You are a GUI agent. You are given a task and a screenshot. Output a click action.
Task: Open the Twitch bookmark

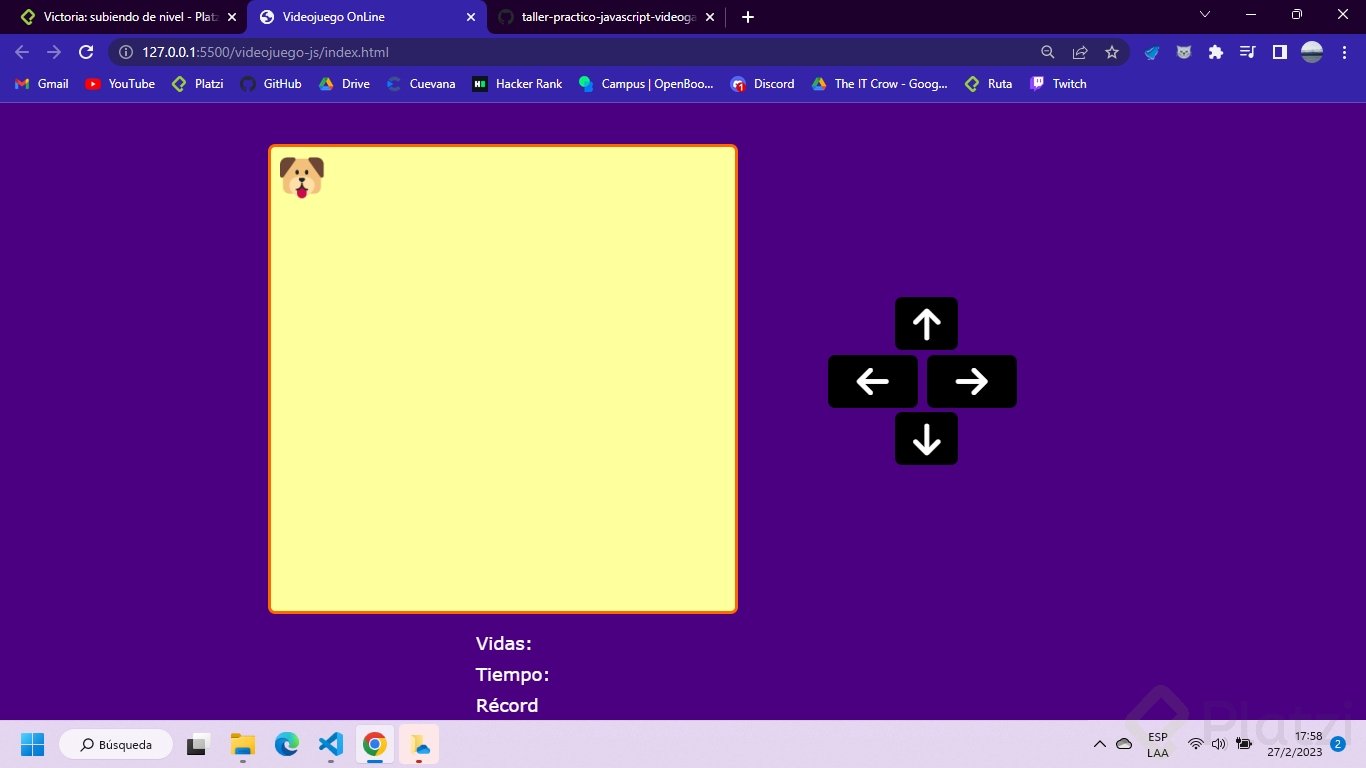coord(1058,84)
